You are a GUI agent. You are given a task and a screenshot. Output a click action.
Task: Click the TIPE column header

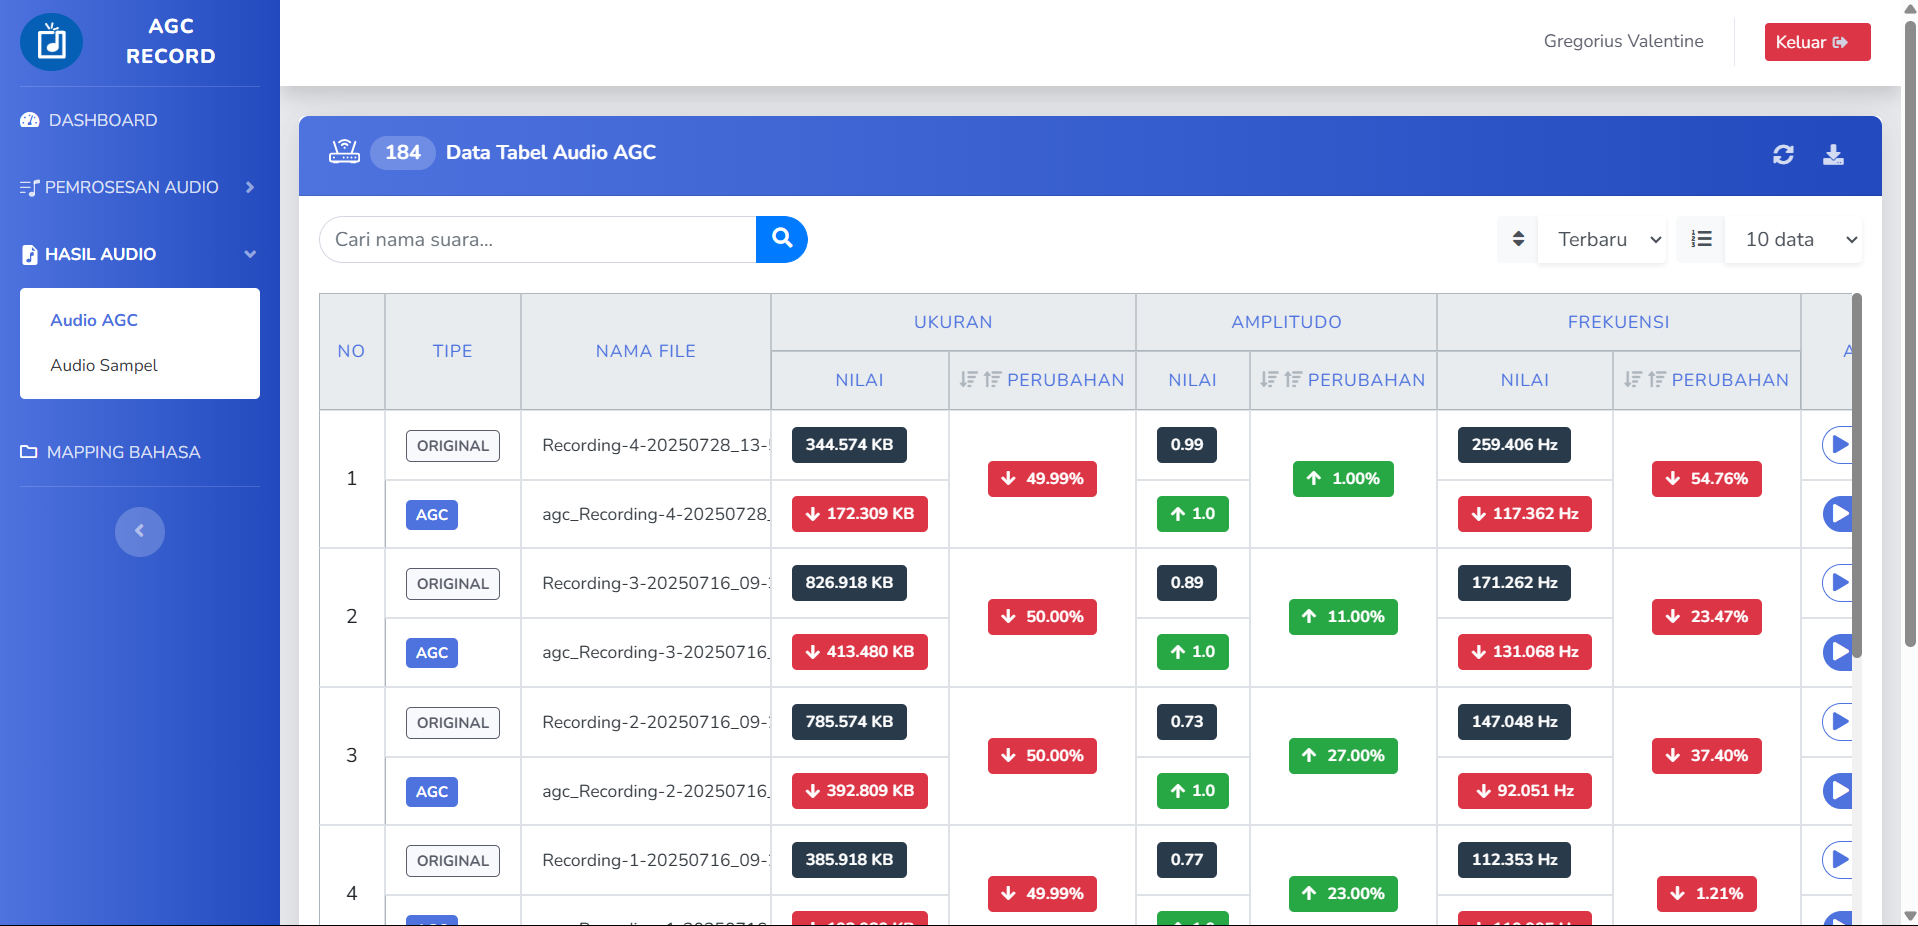point(453,351)
